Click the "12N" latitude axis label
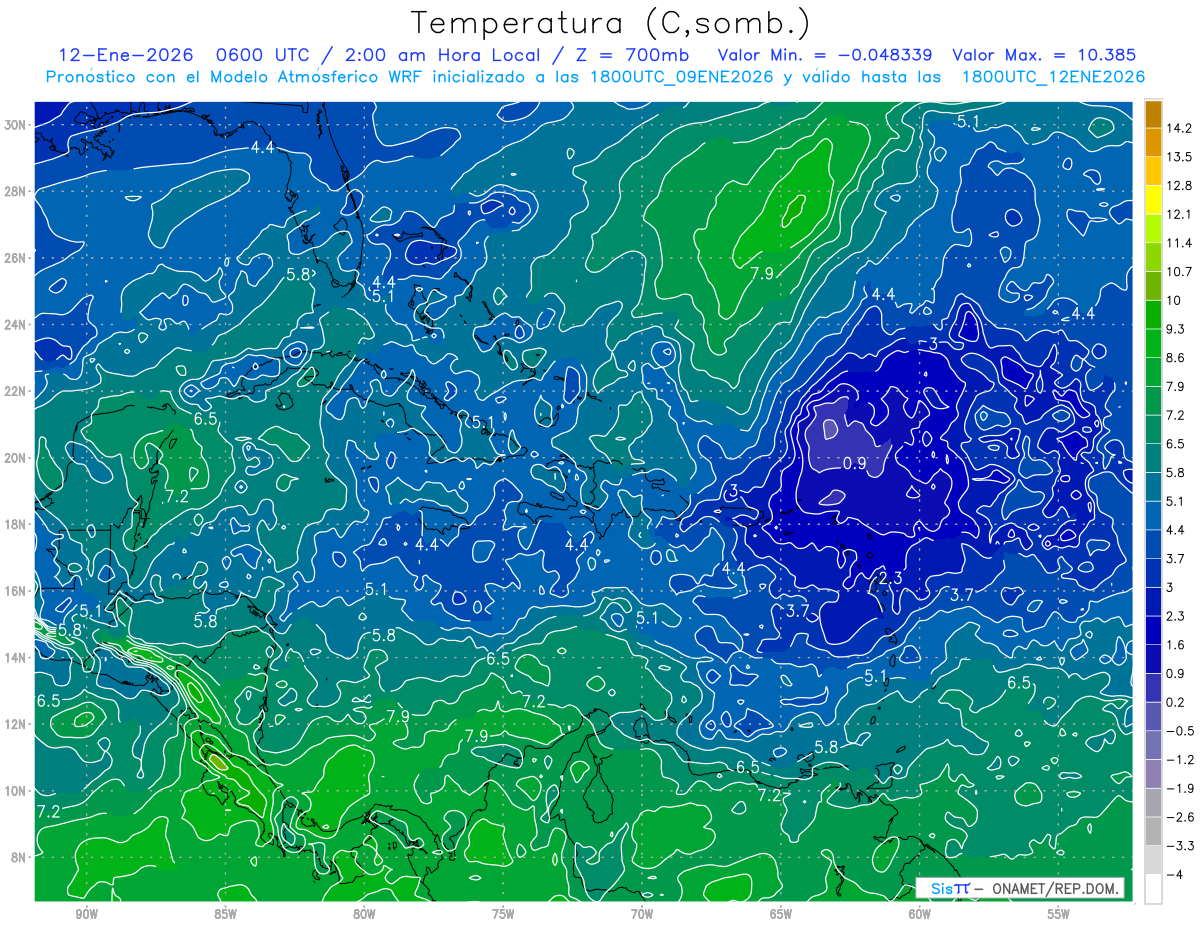The width and height of the screenshot is (1200, 927). (17, 724)
